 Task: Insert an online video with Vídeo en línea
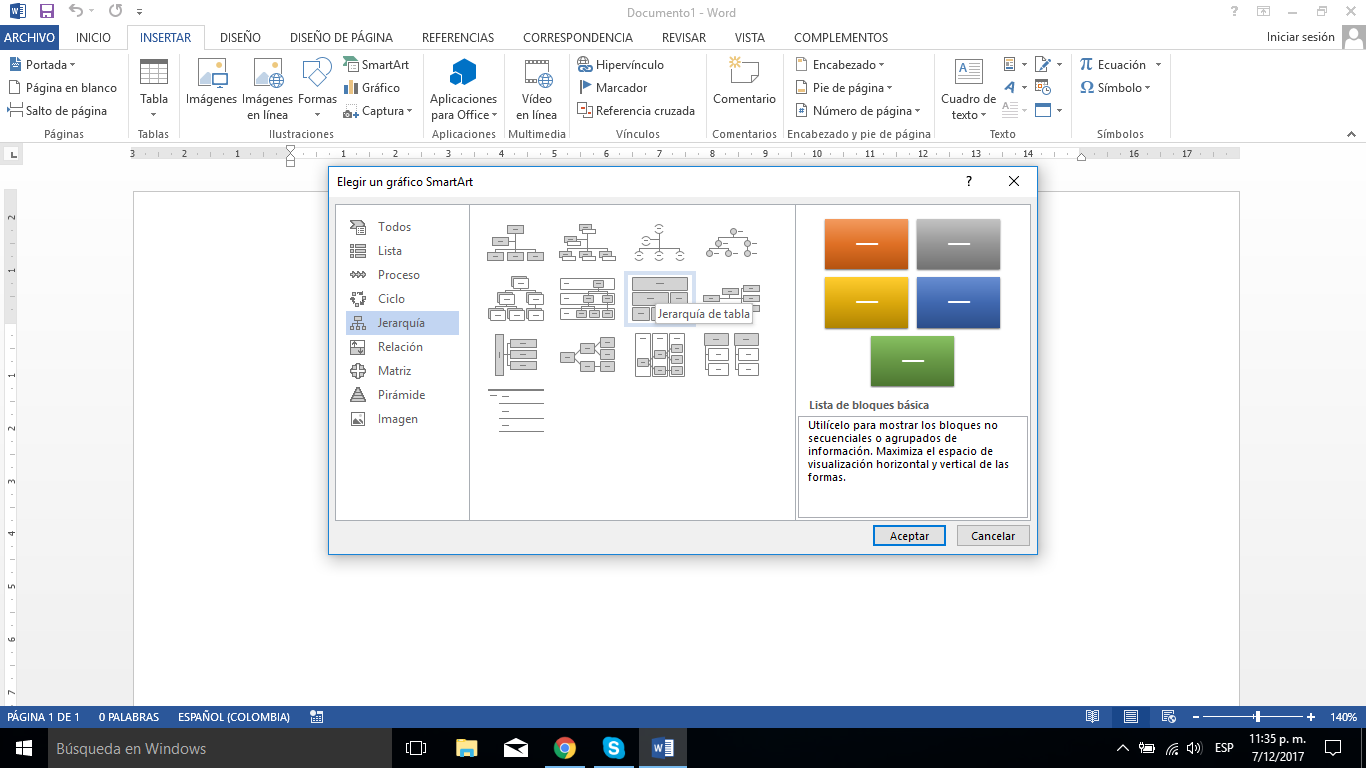pyautogui.click(x=537, y=88)
